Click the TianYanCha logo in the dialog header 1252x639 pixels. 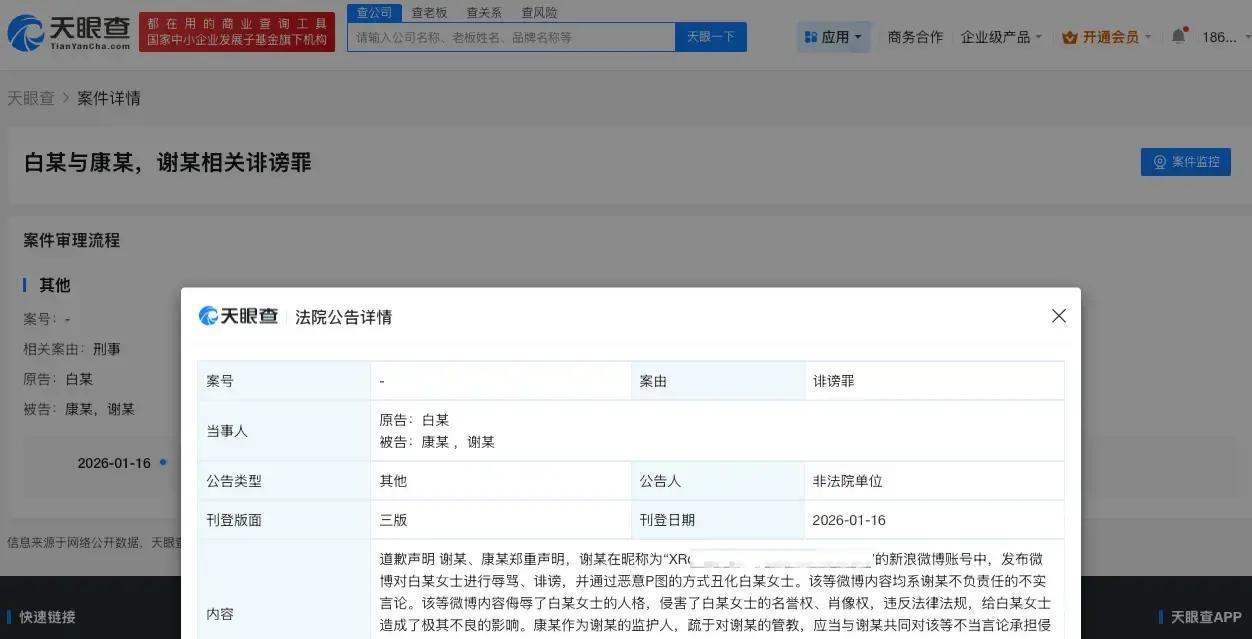coord(238,316)
